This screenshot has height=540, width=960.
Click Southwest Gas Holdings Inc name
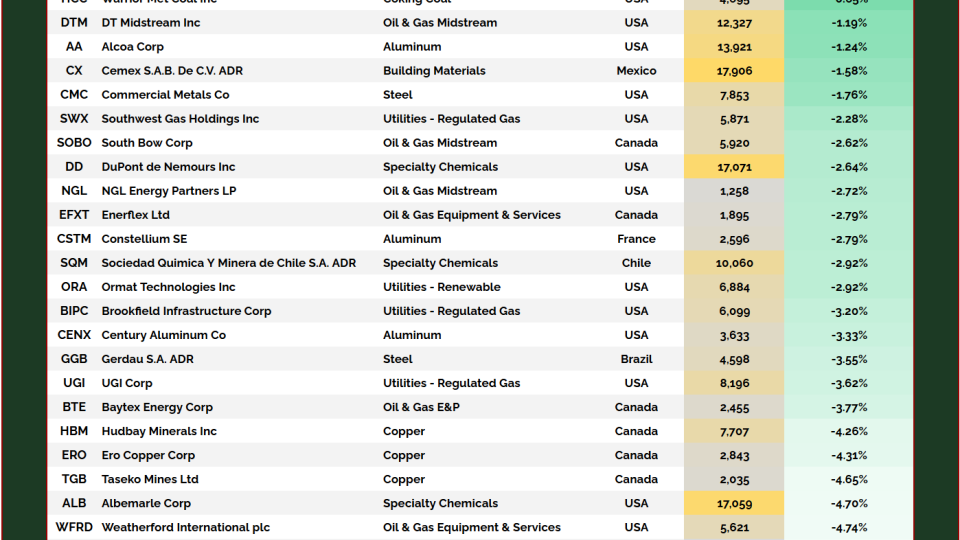click(x=180, y=119)
